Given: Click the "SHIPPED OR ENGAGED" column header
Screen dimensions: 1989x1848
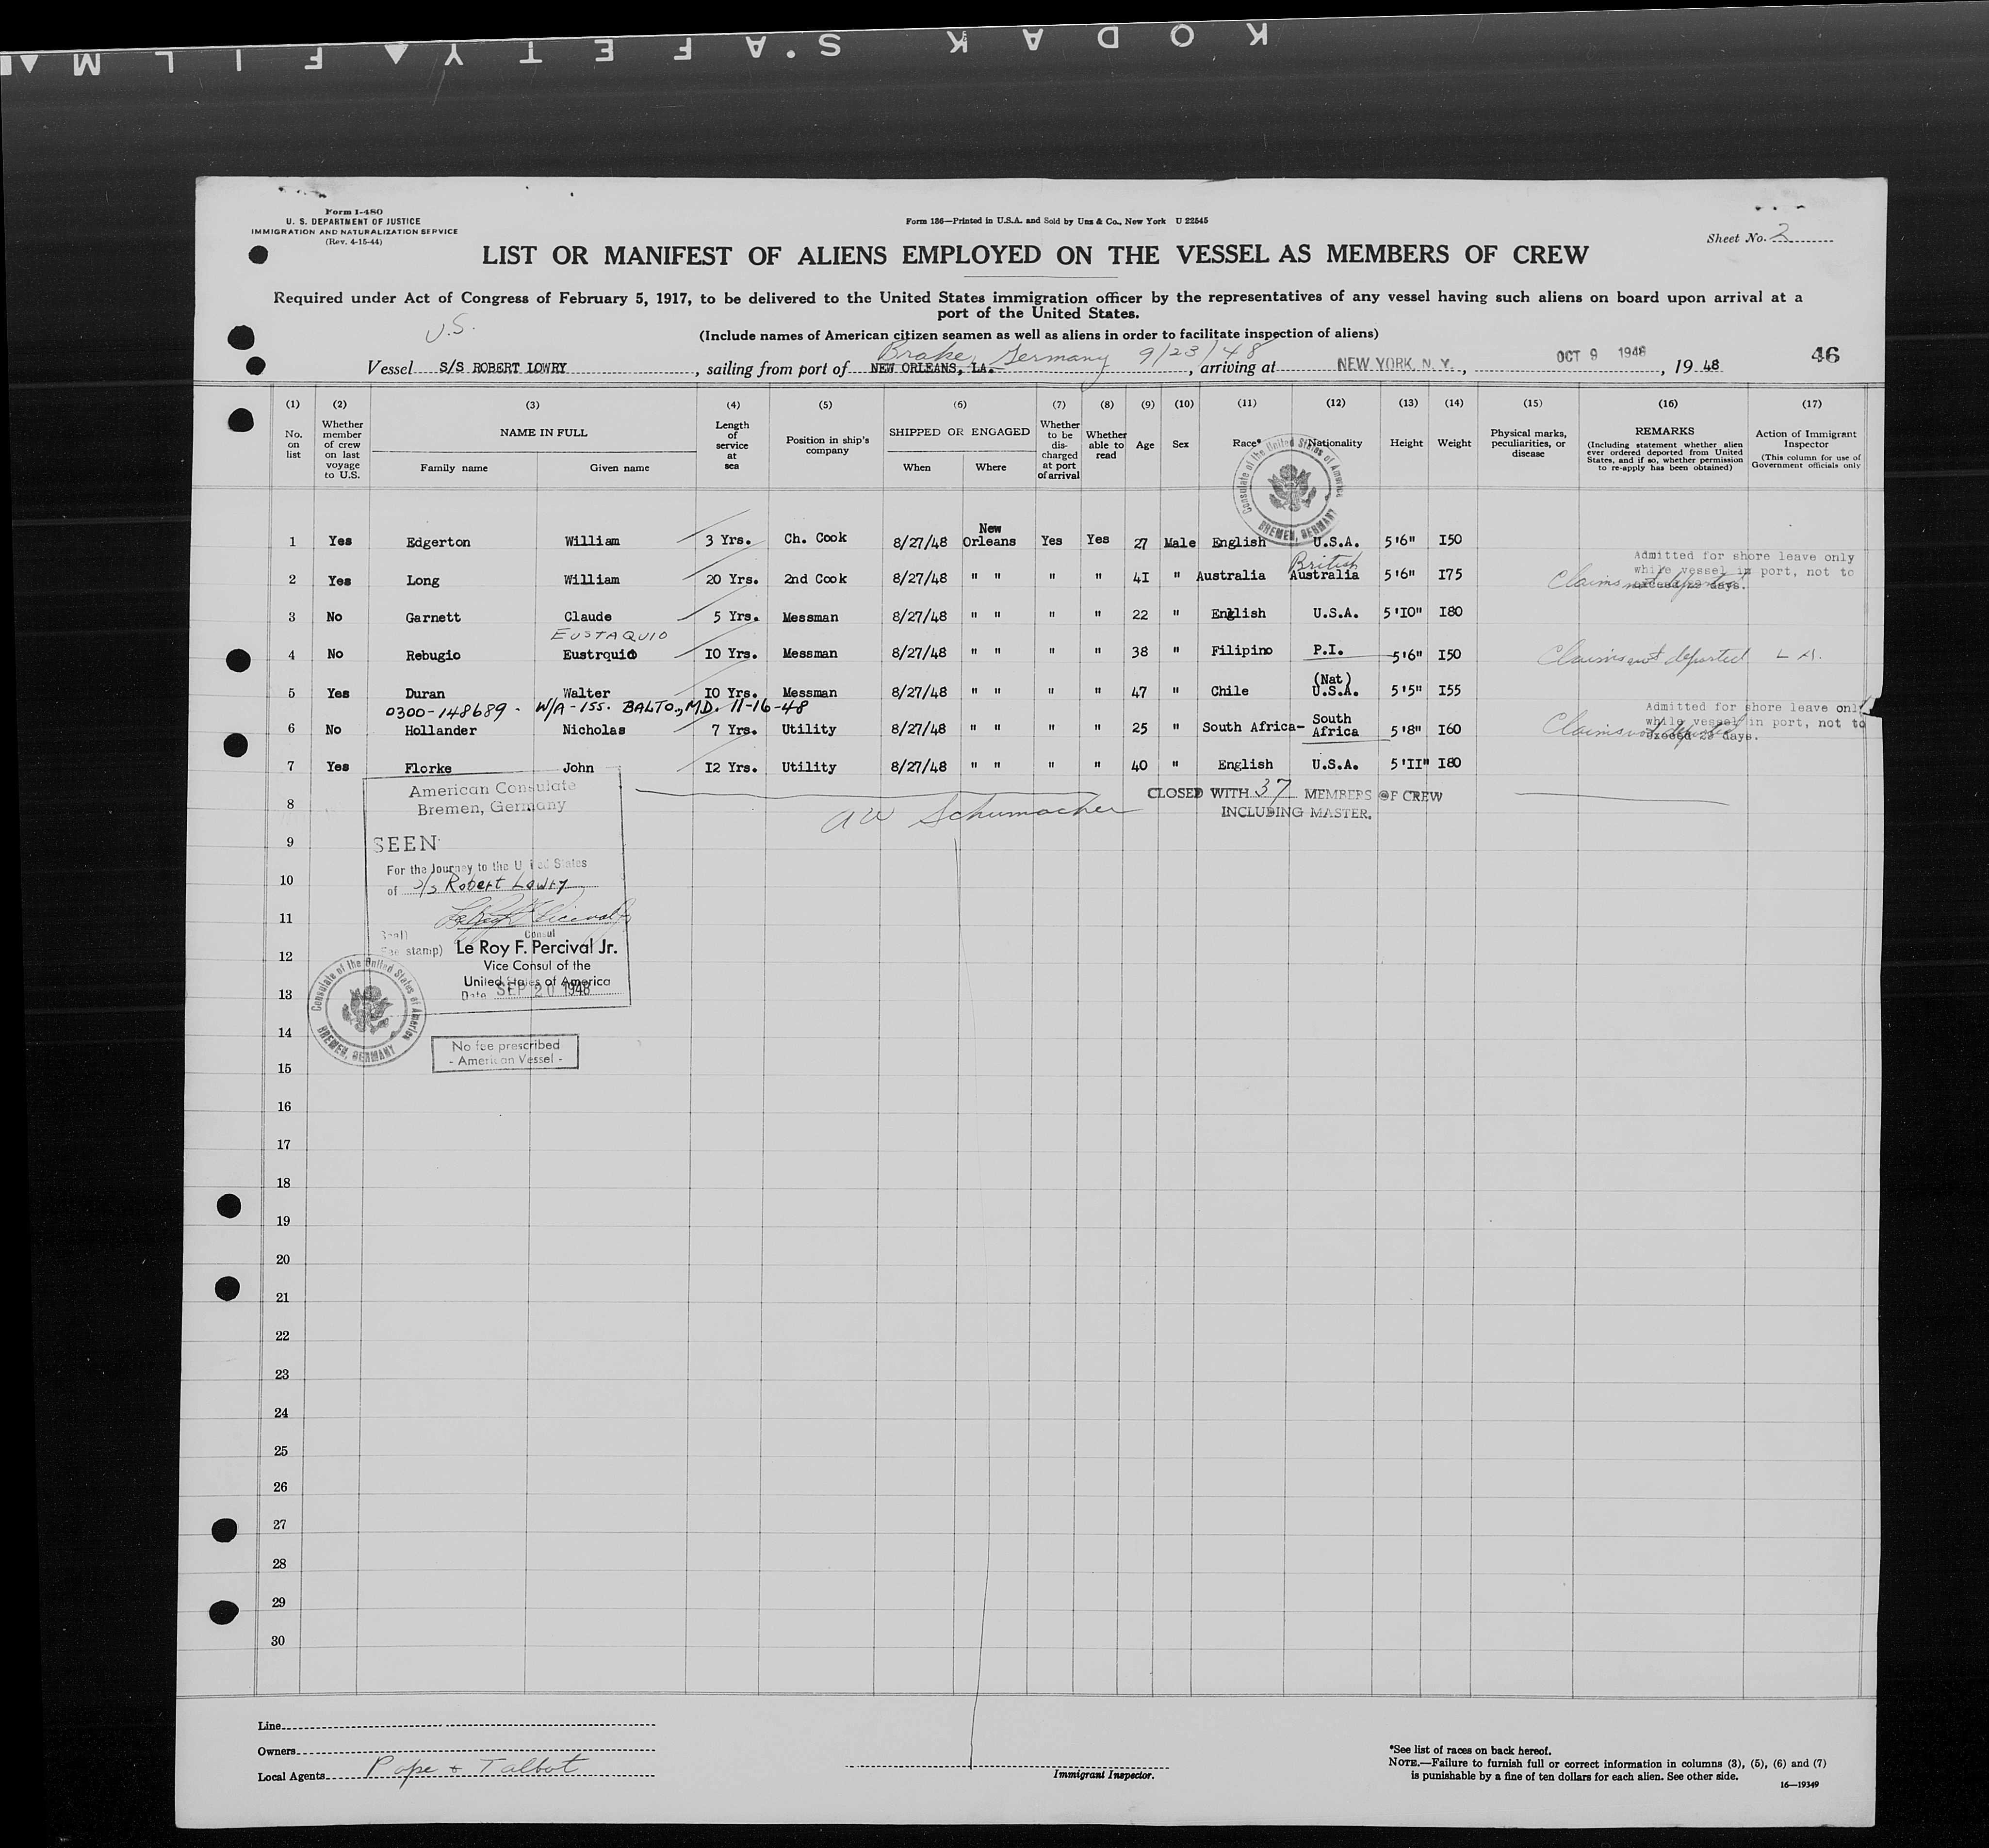Looking at the screenshot, I should coord(959,432).
